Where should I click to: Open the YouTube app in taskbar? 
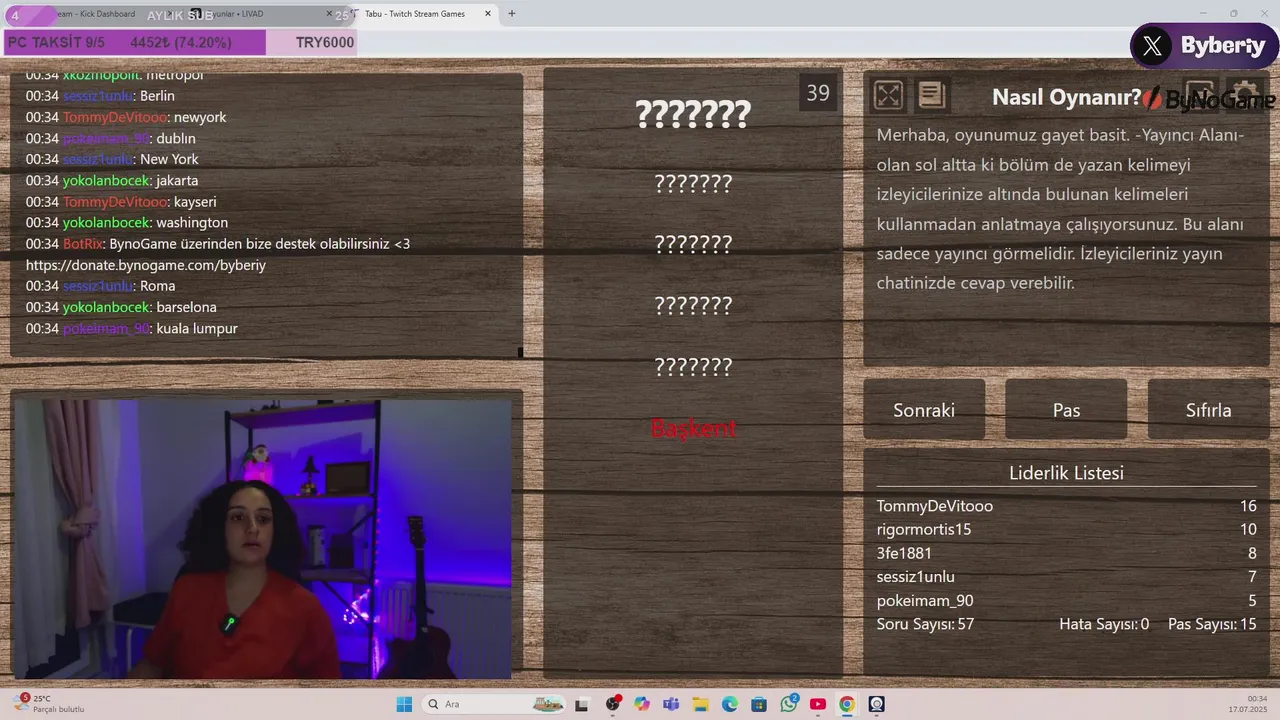(x=818, y=704)
